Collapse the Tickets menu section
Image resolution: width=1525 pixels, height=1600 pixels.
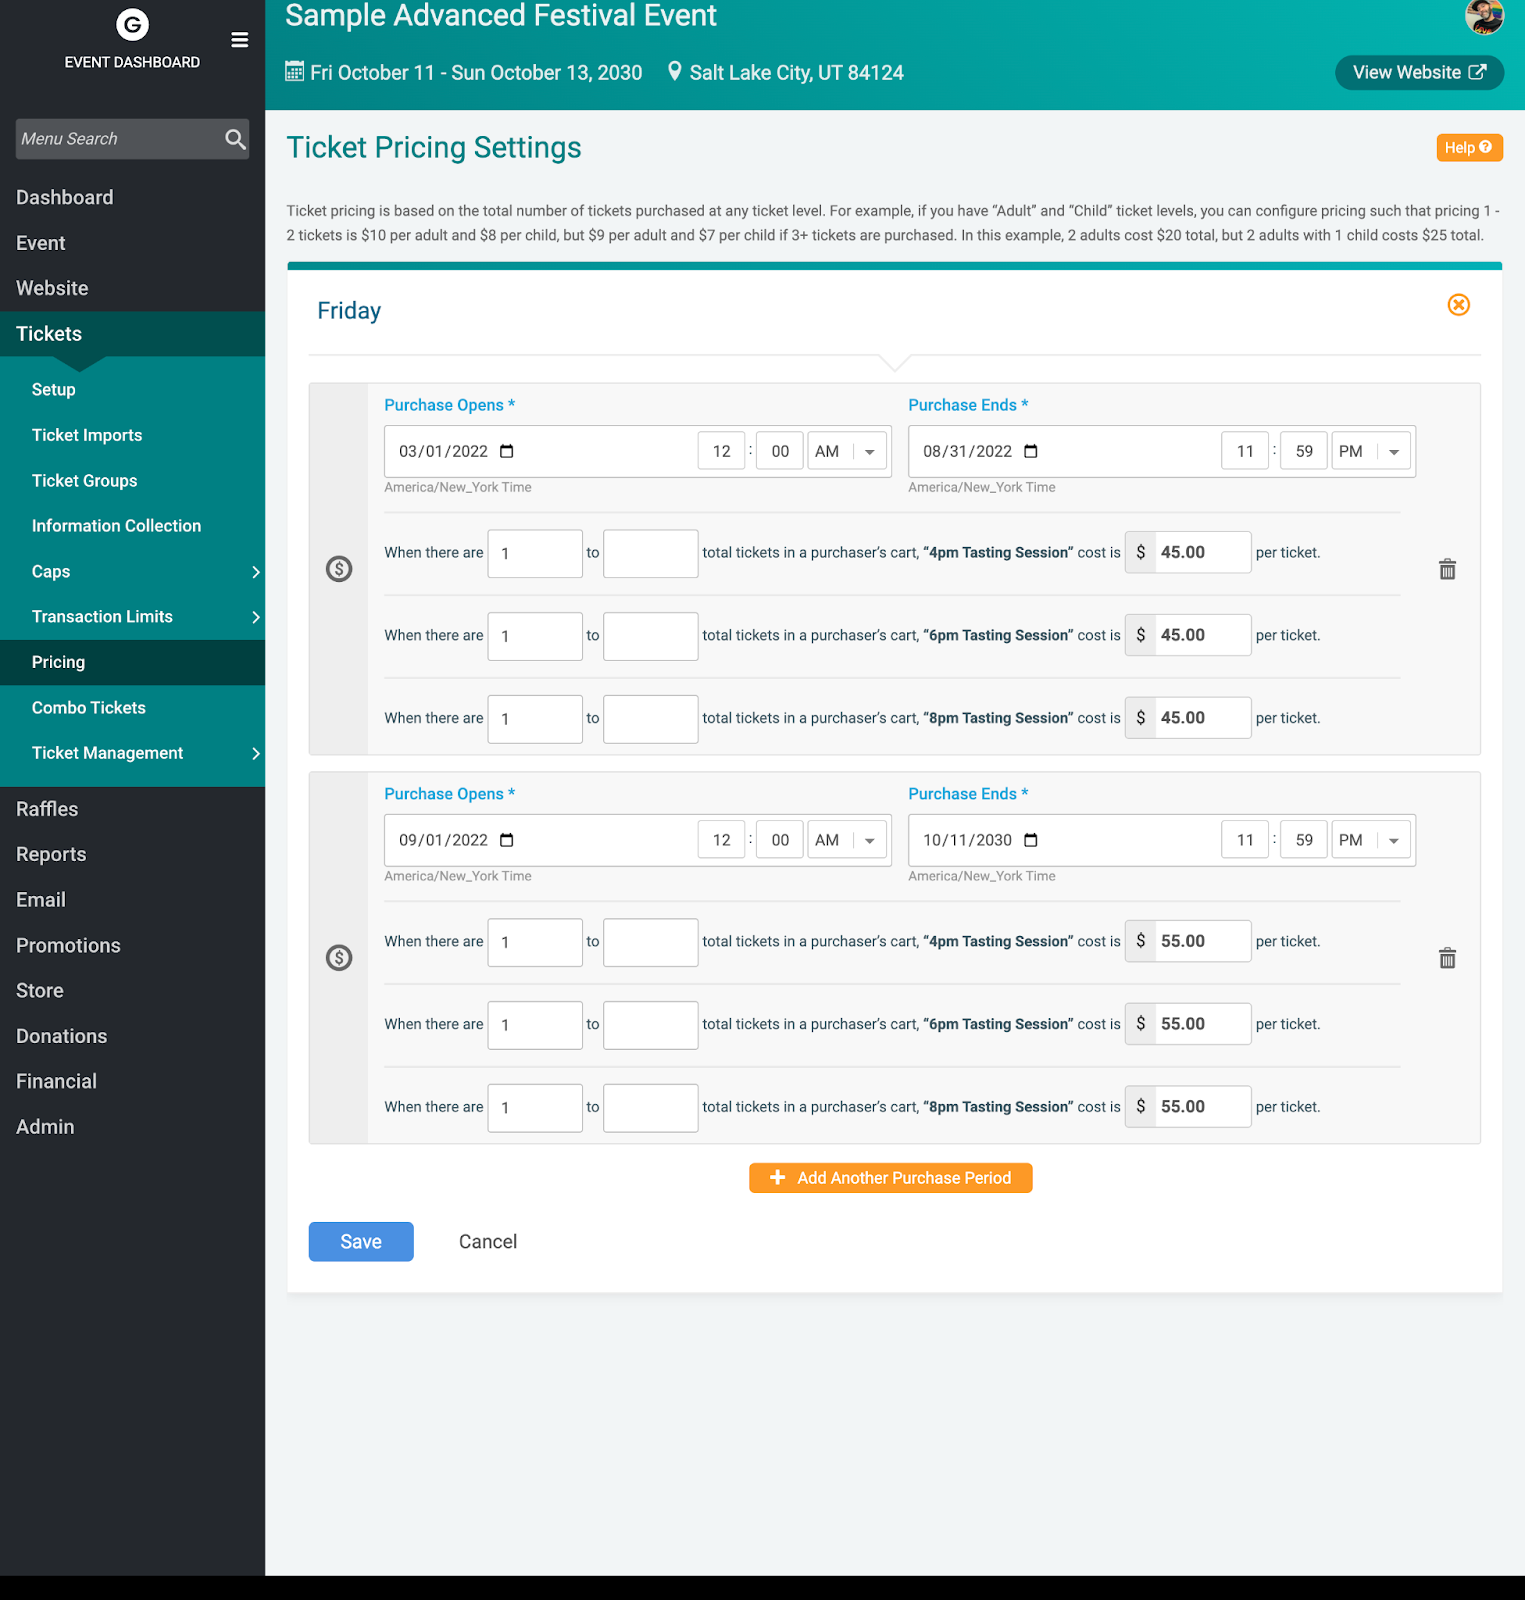132,334
